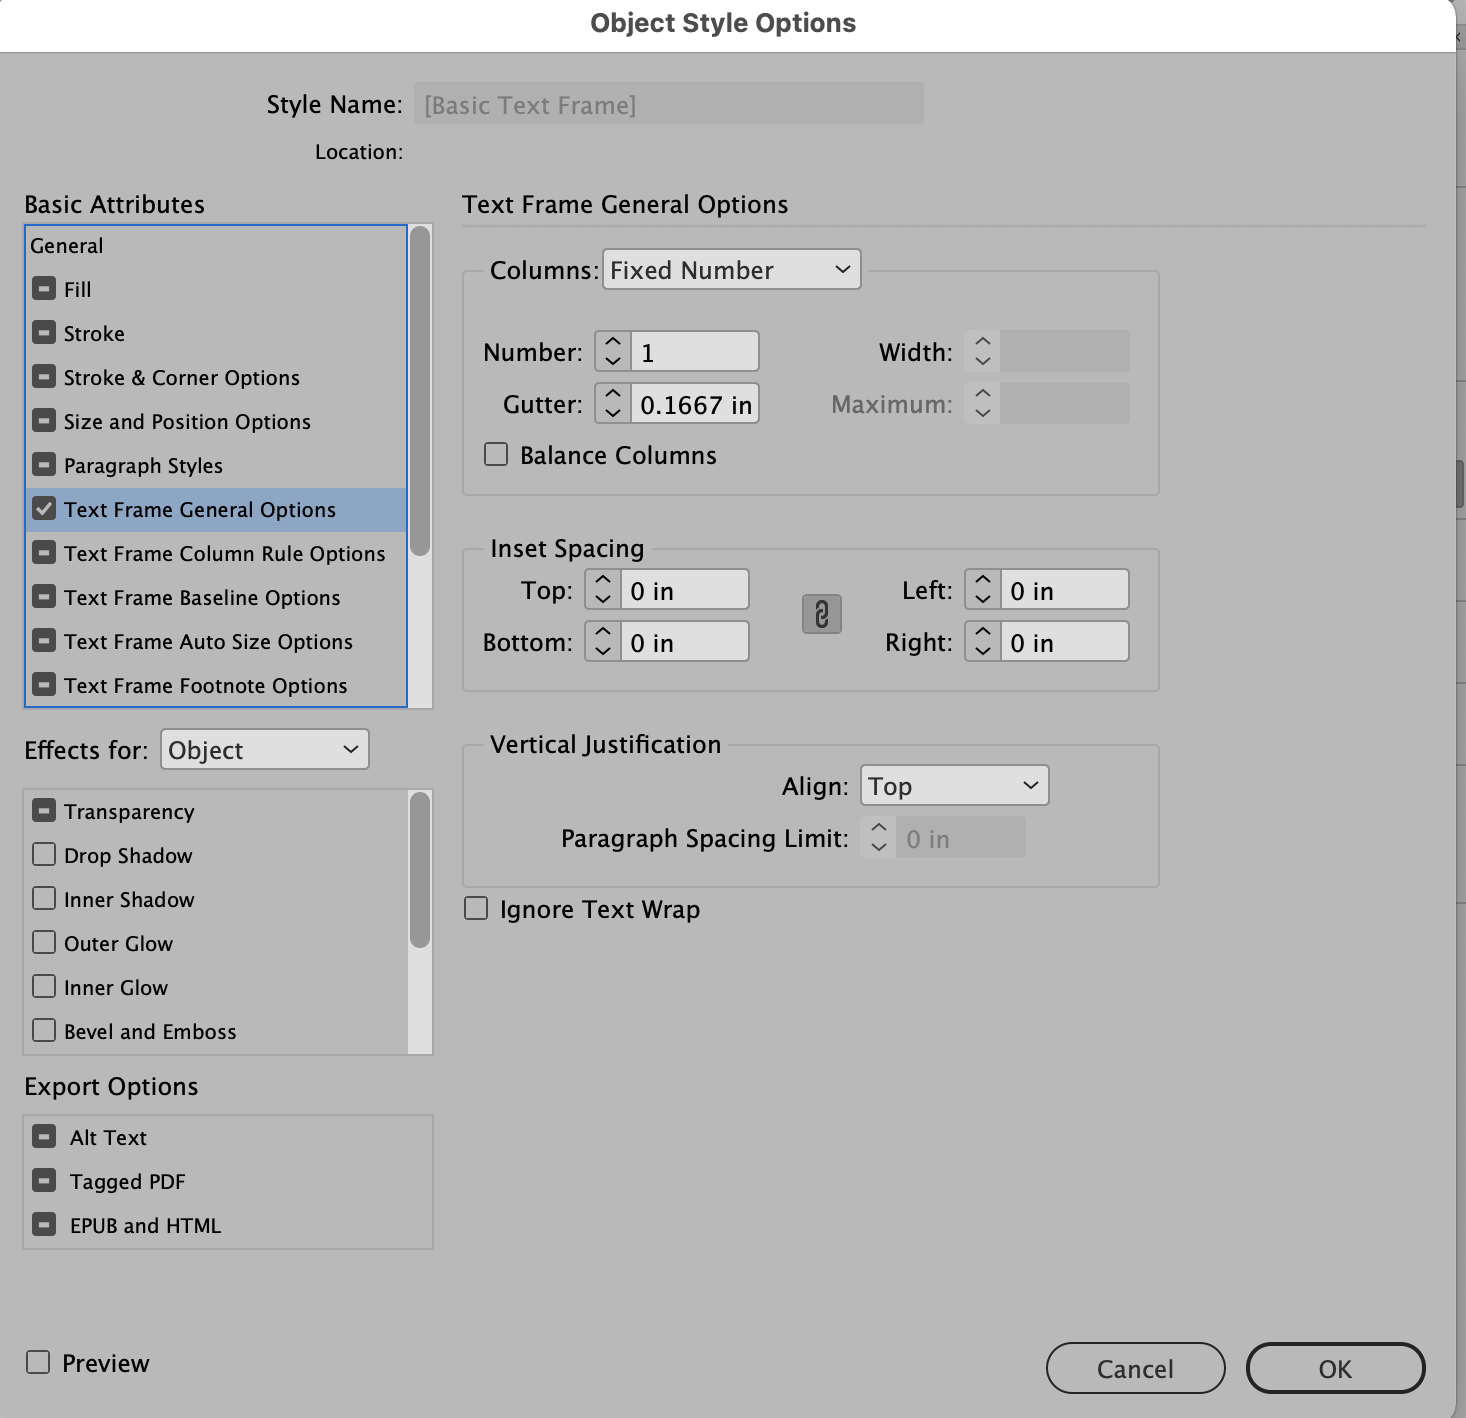Increase the Bottom inset using its stepper
This screenshot has height=1418, width=1466.
(601, 633)
